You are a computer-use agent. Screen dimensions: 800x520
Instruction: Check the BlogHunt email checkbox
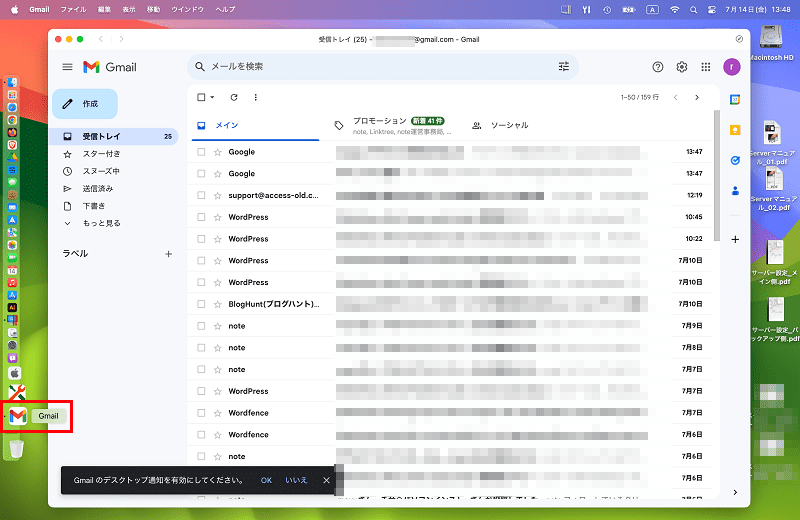tap(201, 304)
